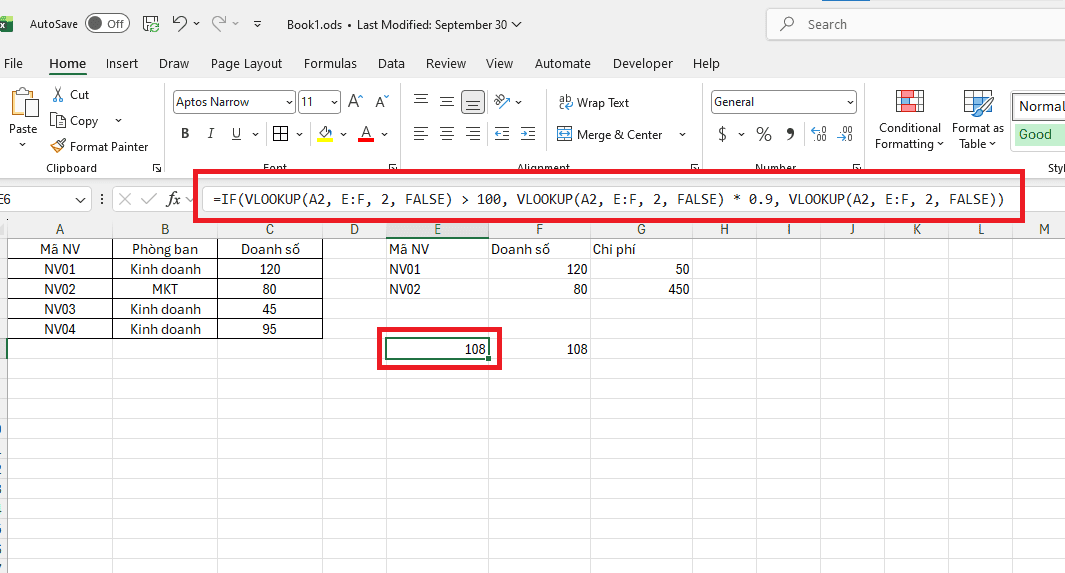This screenshot has height=573, width=1065.
Task: Click the Top Align icon
Action: click(421, 101)
